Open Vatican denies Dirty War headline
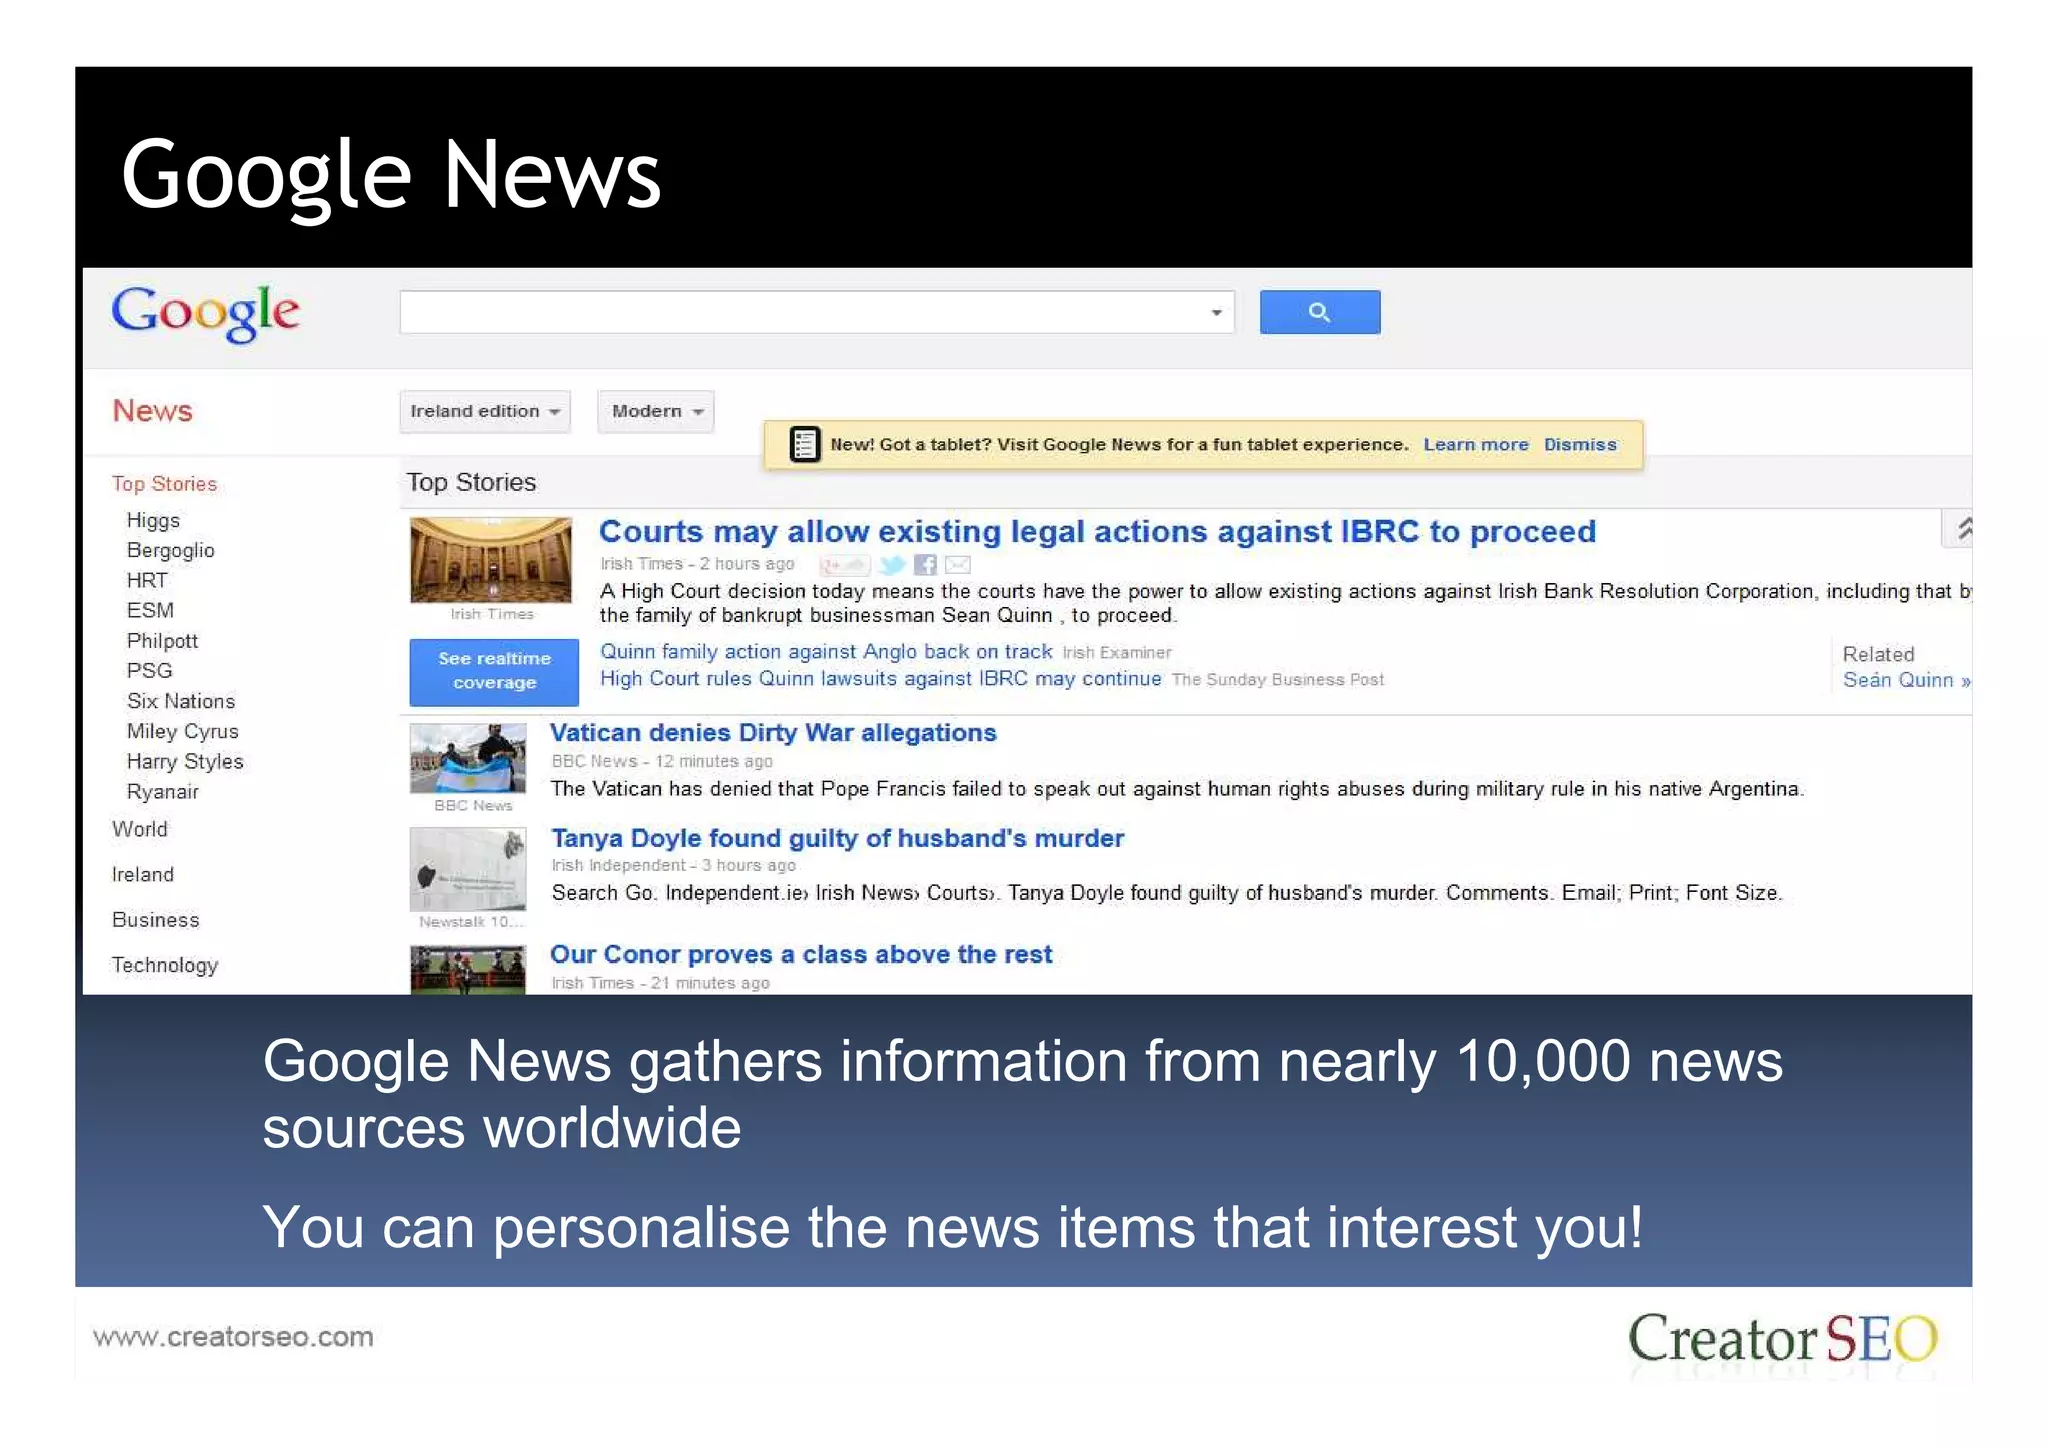 click(773, 733)
